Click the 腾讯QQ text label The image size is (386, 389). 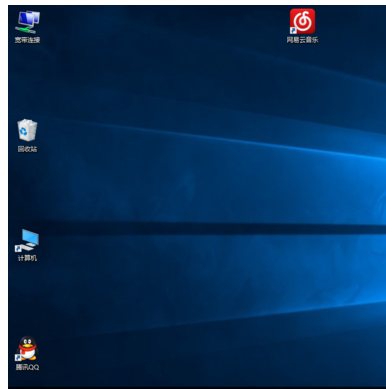coord(27,367)
